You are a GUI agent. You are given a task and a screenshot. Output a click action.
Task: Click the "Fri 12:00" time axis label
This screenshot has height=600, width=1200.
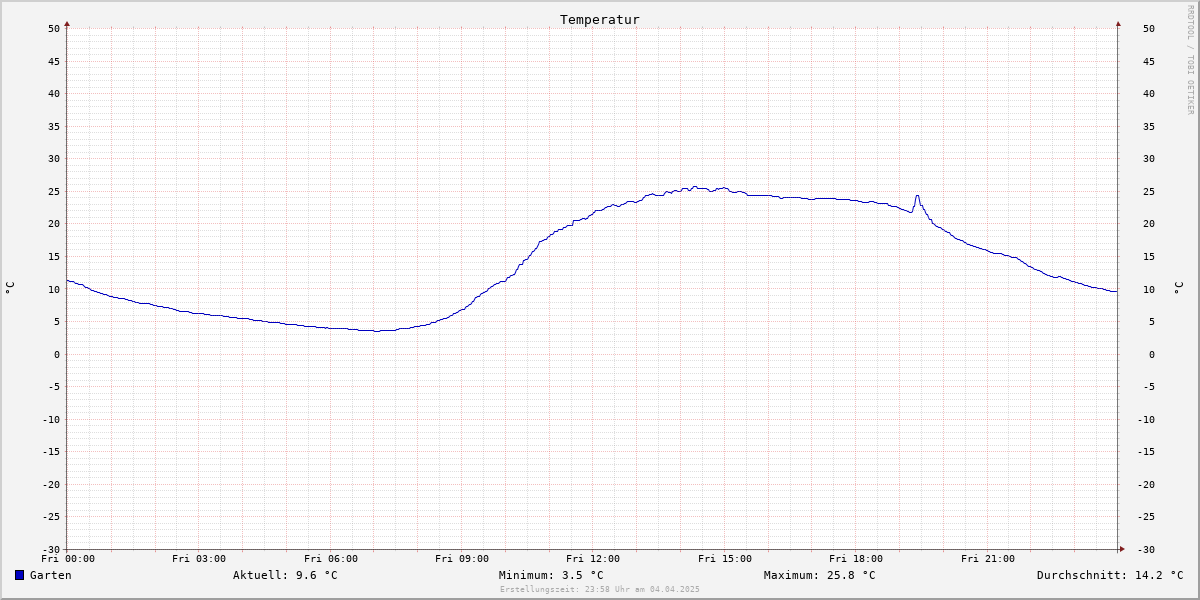(593, 559)
